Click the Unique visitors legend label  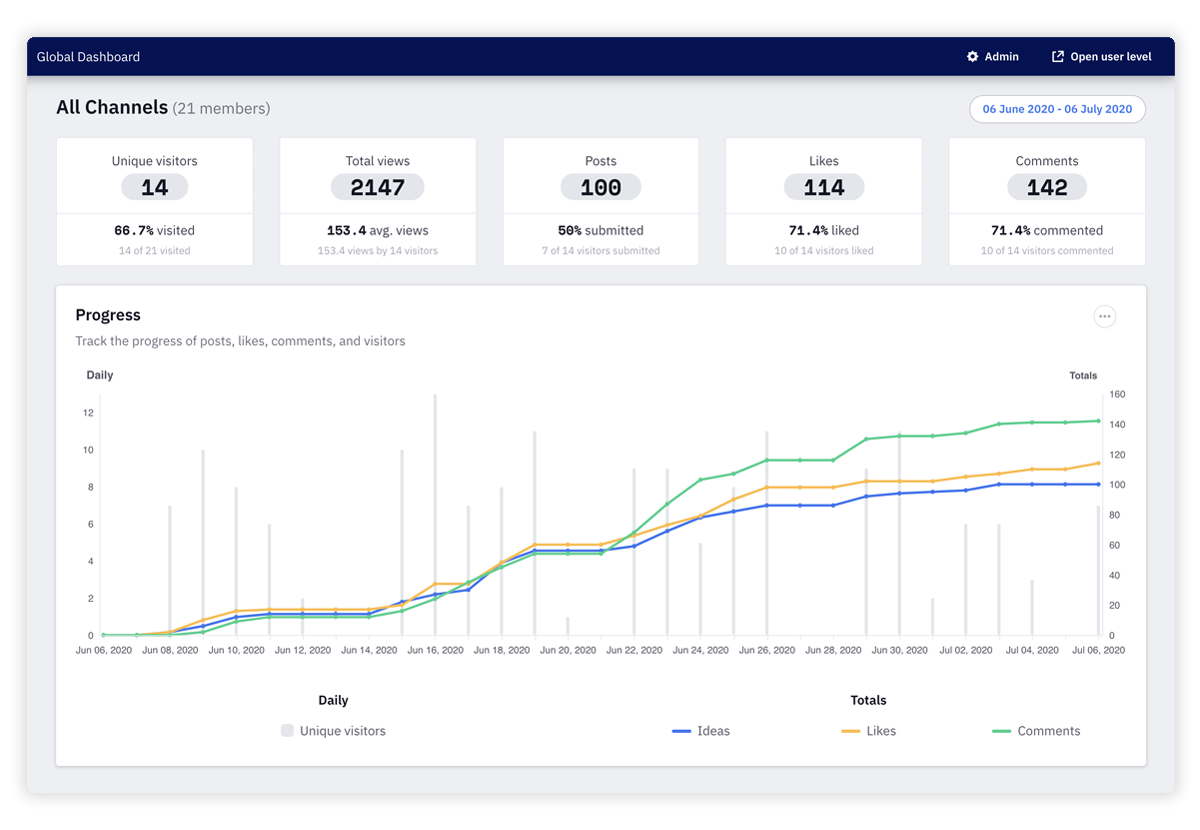click(x=343, y=731)
